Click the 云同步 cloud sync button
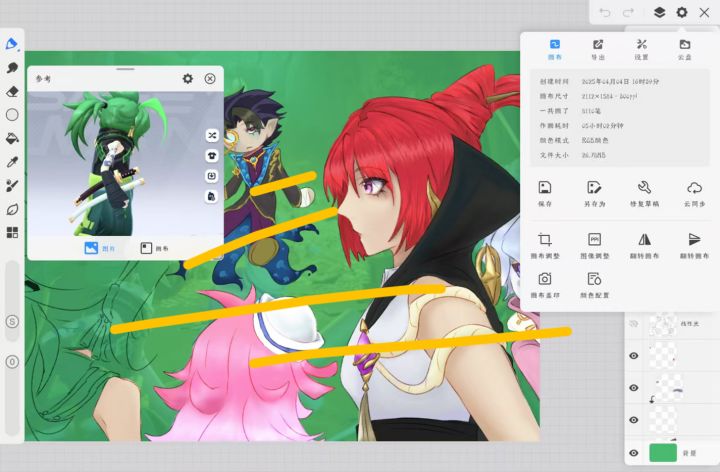Image resolution: width=720 pixels, height=472 pixels. (x=694, y=193)
